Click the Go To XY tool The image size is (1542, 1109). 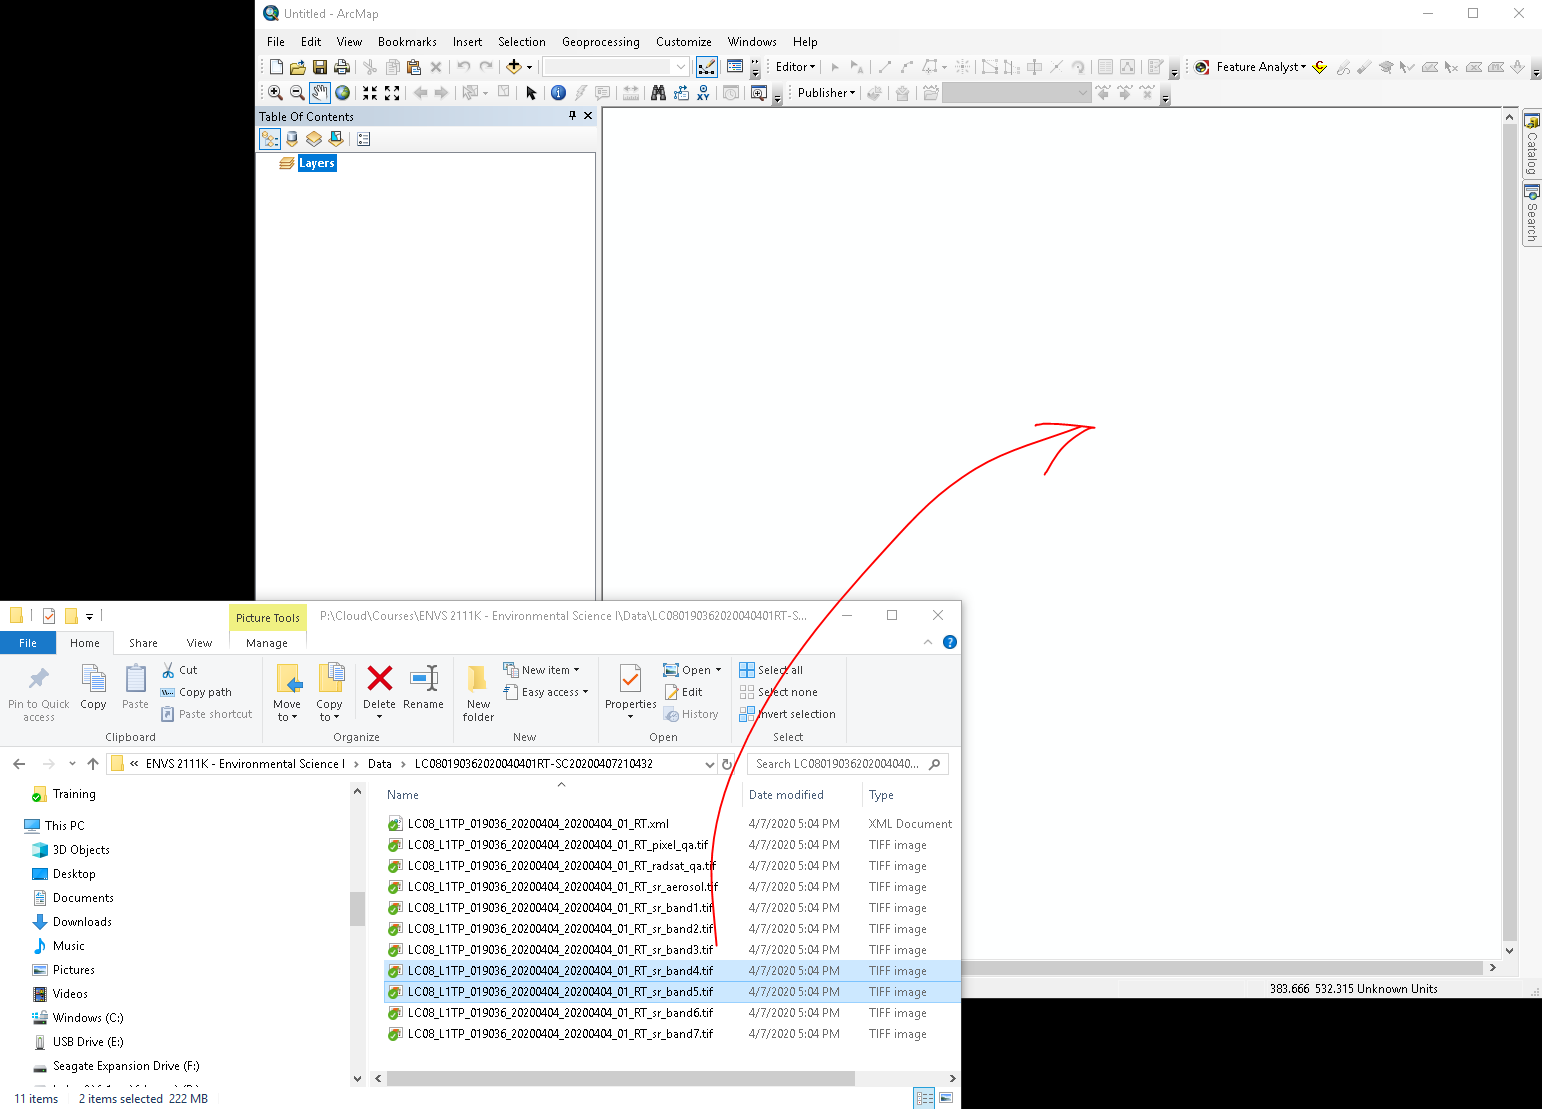click(704, 93)
